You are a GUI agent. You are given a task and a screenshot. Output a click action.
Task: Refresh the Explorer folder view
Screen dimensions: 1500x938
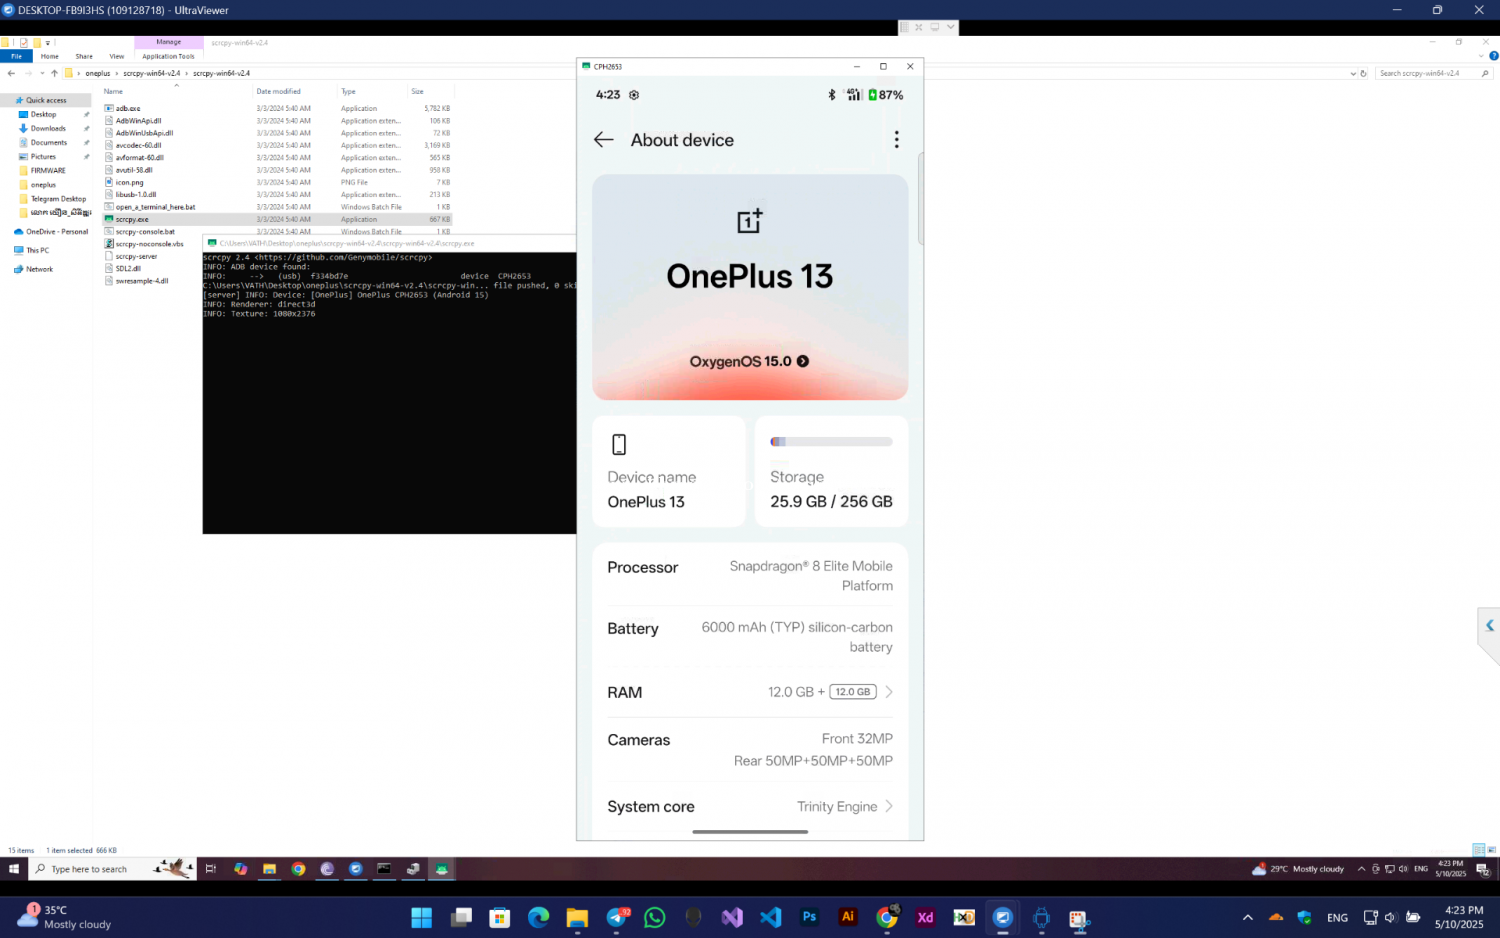(1364, 73)
